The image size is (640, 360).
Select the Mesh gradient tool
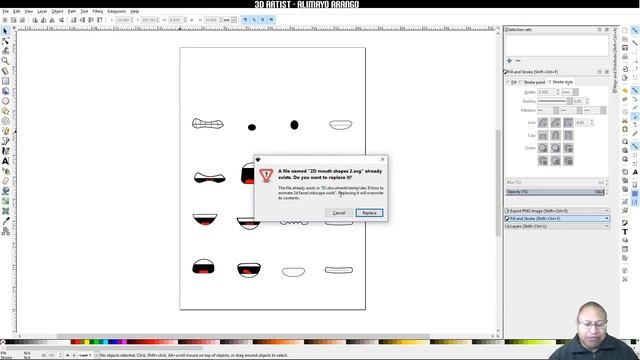tap(5, 211)
